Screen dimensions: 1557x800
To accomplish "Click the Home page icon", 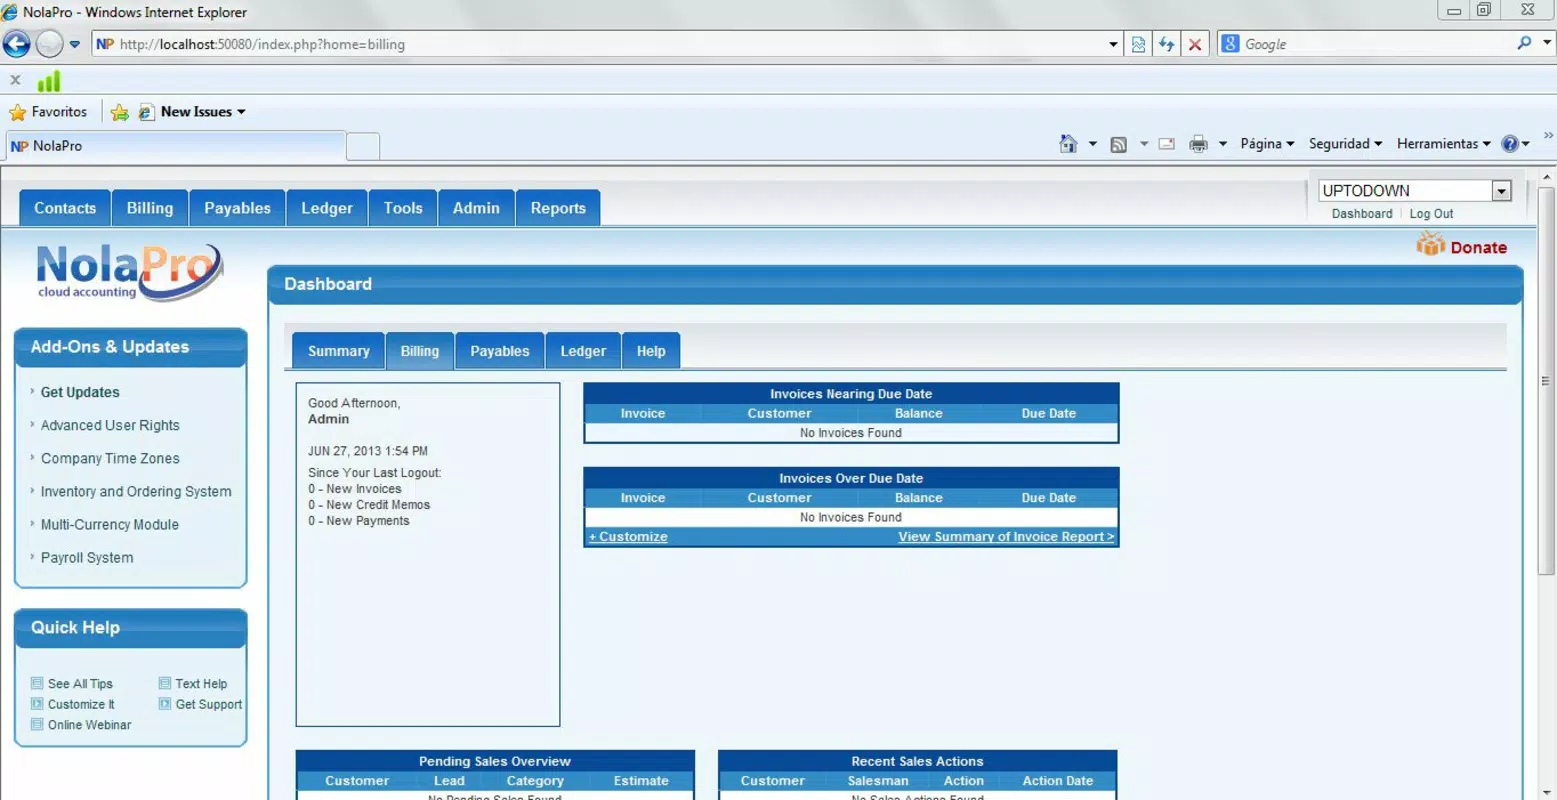I will (1068, 144).
